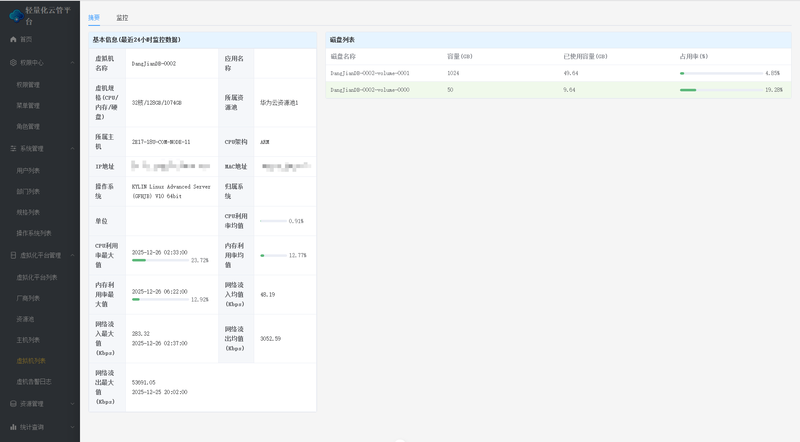The height and width of the screenshot is (442, 800).
Task: Click the gear icon beside 权限中心
Action: [13, 62]
